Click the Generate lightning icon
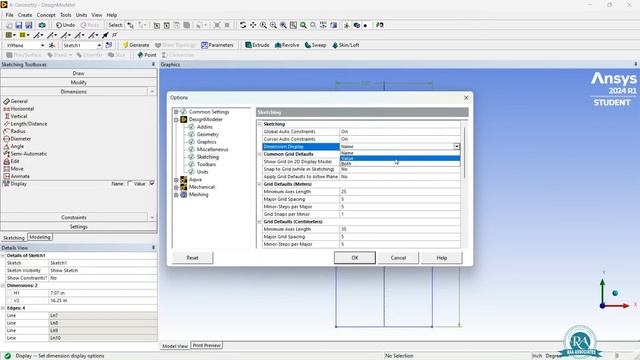The width and height of the screenshot is (640, 360). point(125,45)
